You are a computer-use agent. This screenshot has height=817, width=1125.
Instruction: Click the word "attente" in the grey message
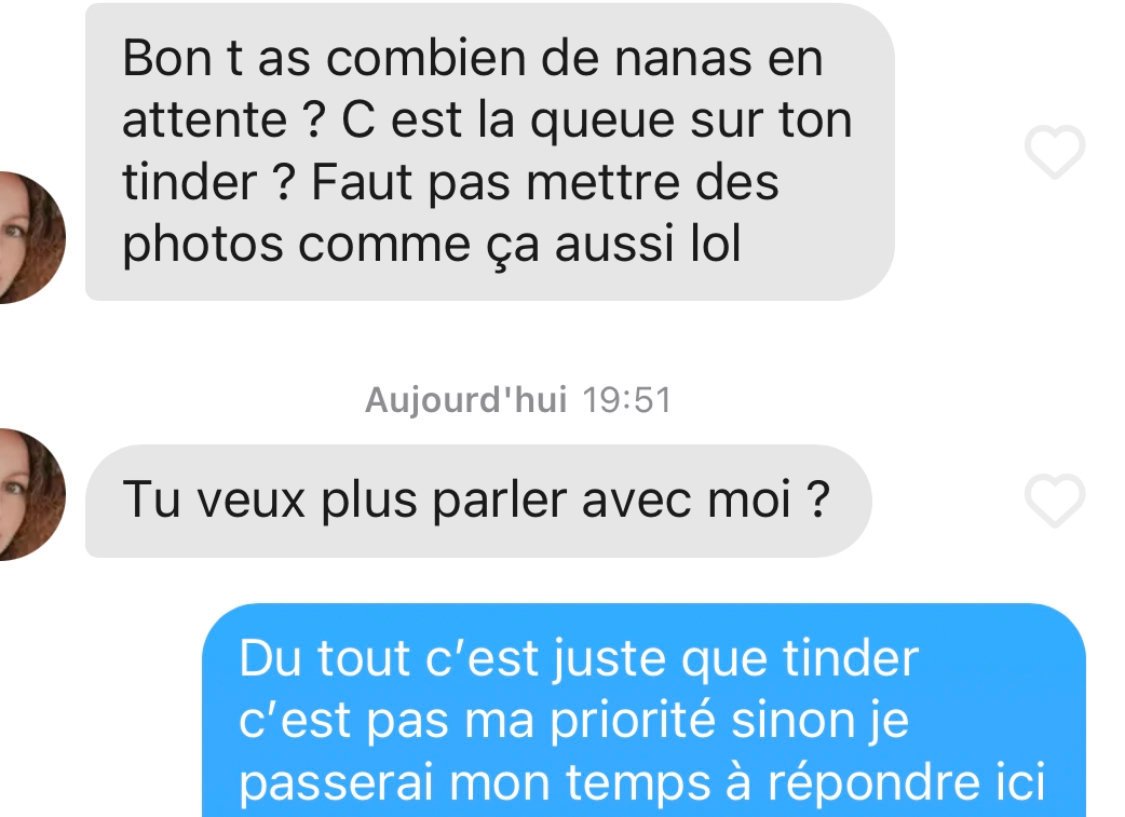coord(204,120)
